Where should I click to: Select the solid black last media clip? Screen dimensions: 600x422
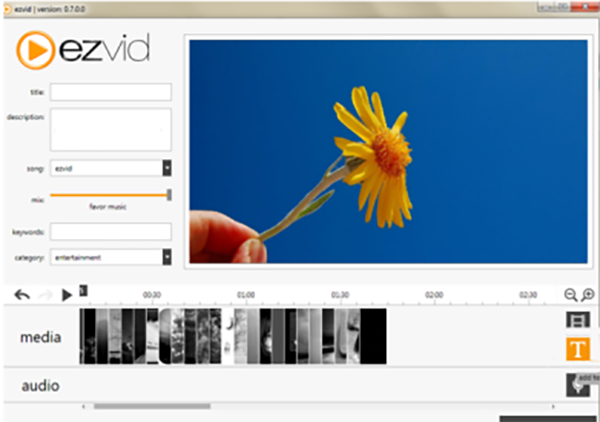click(x=373, y=336)
